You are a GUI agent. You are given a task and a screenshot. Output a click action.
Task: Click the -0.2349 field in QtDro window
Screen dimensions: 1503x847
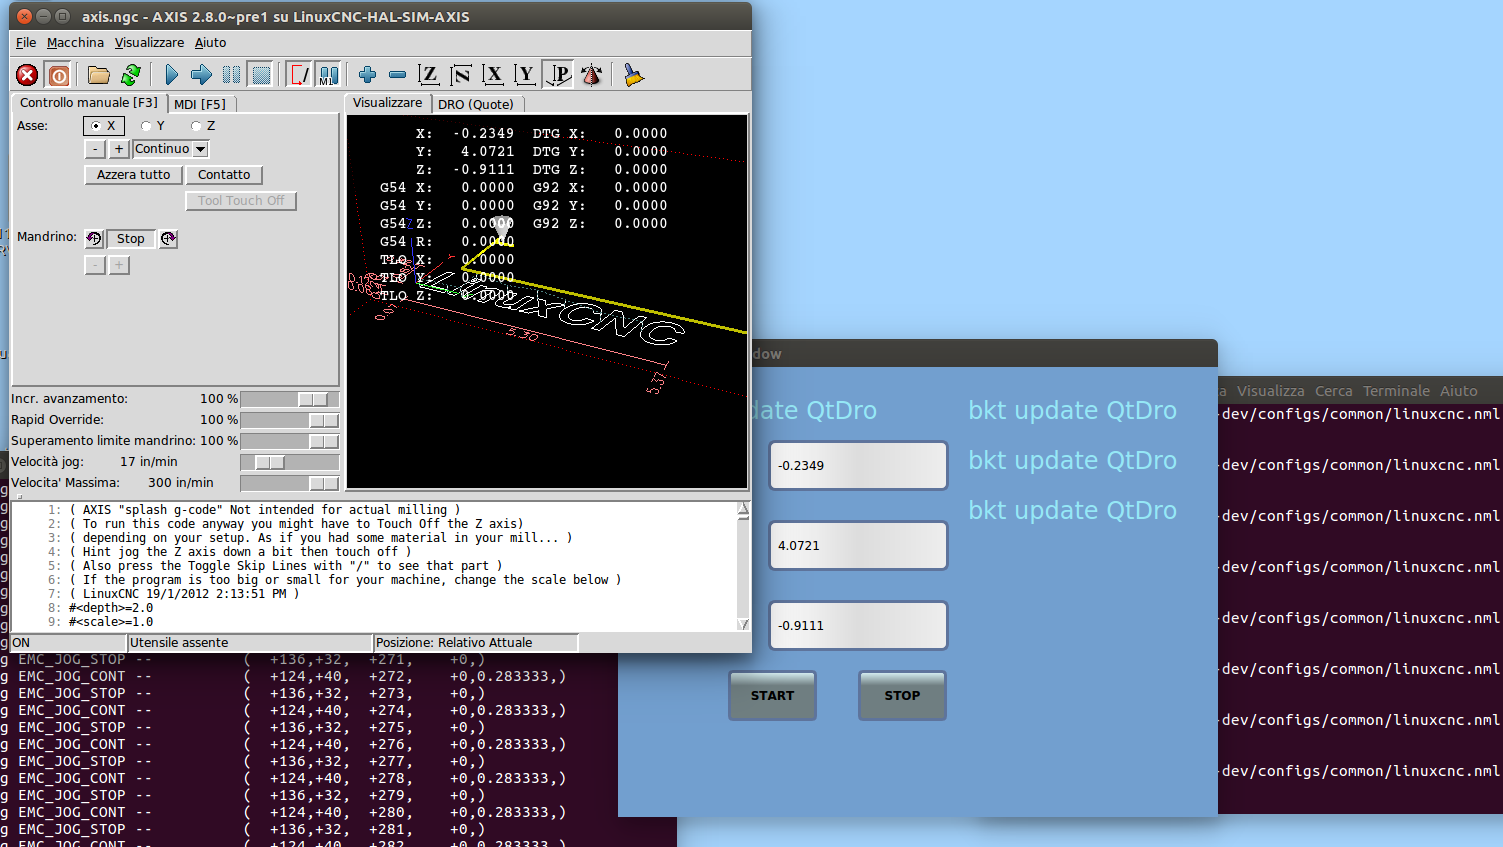pos(858,466)
